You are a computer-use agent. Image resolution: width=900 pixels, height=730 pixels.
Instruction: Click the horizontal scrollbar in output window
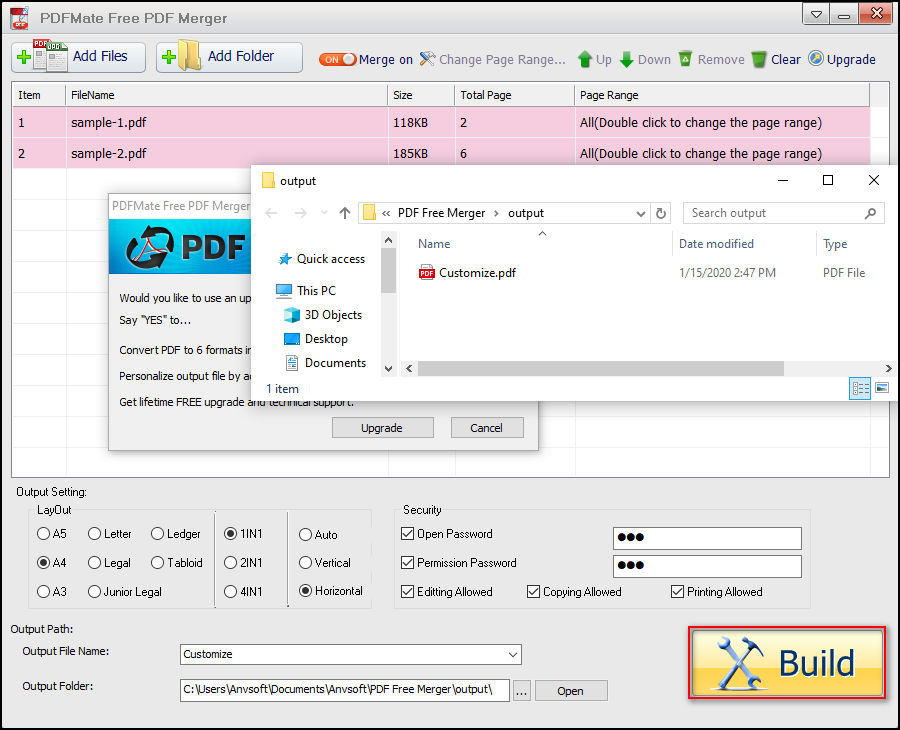click(600, 369)
